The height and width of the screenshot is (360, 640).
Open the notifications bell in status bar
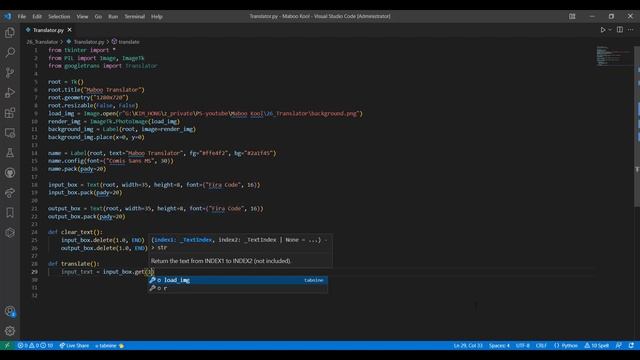pos(631,345)
